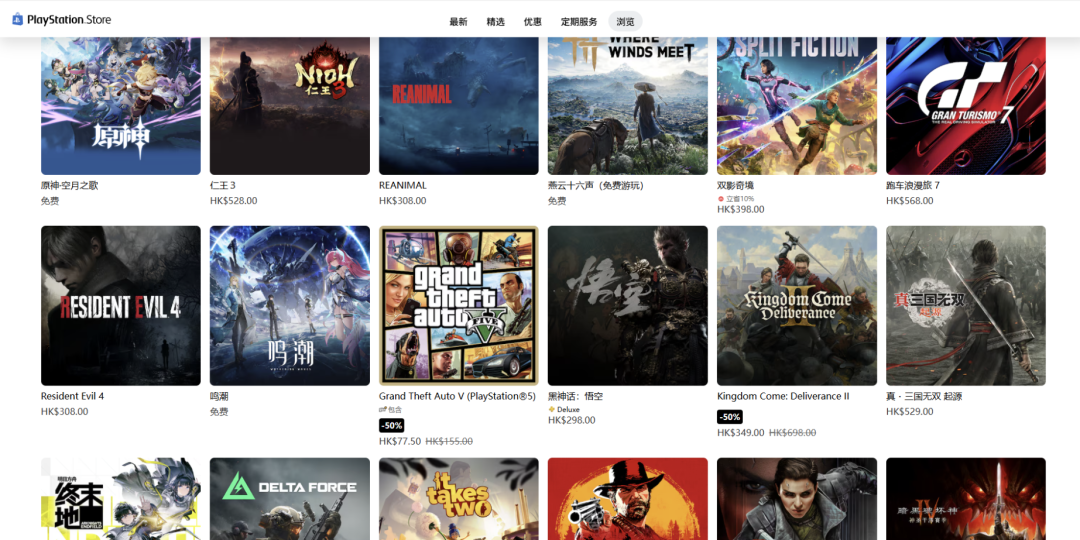Open the 定期服务 subscriptions tab
The width and height of the screenshot is (1080, 540).
[x=579, y=21]
